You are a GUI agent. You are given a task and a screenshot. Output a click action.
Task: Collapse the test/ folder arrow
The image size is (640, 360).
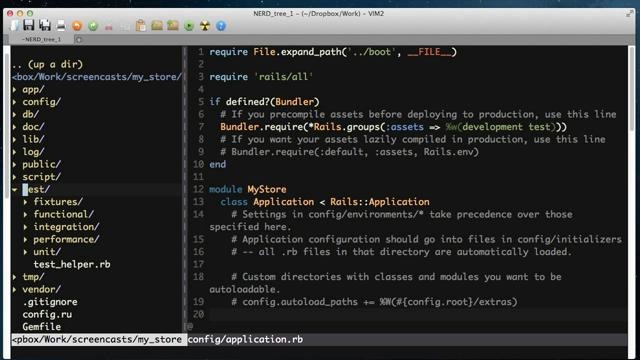click(x=15, y=189)
